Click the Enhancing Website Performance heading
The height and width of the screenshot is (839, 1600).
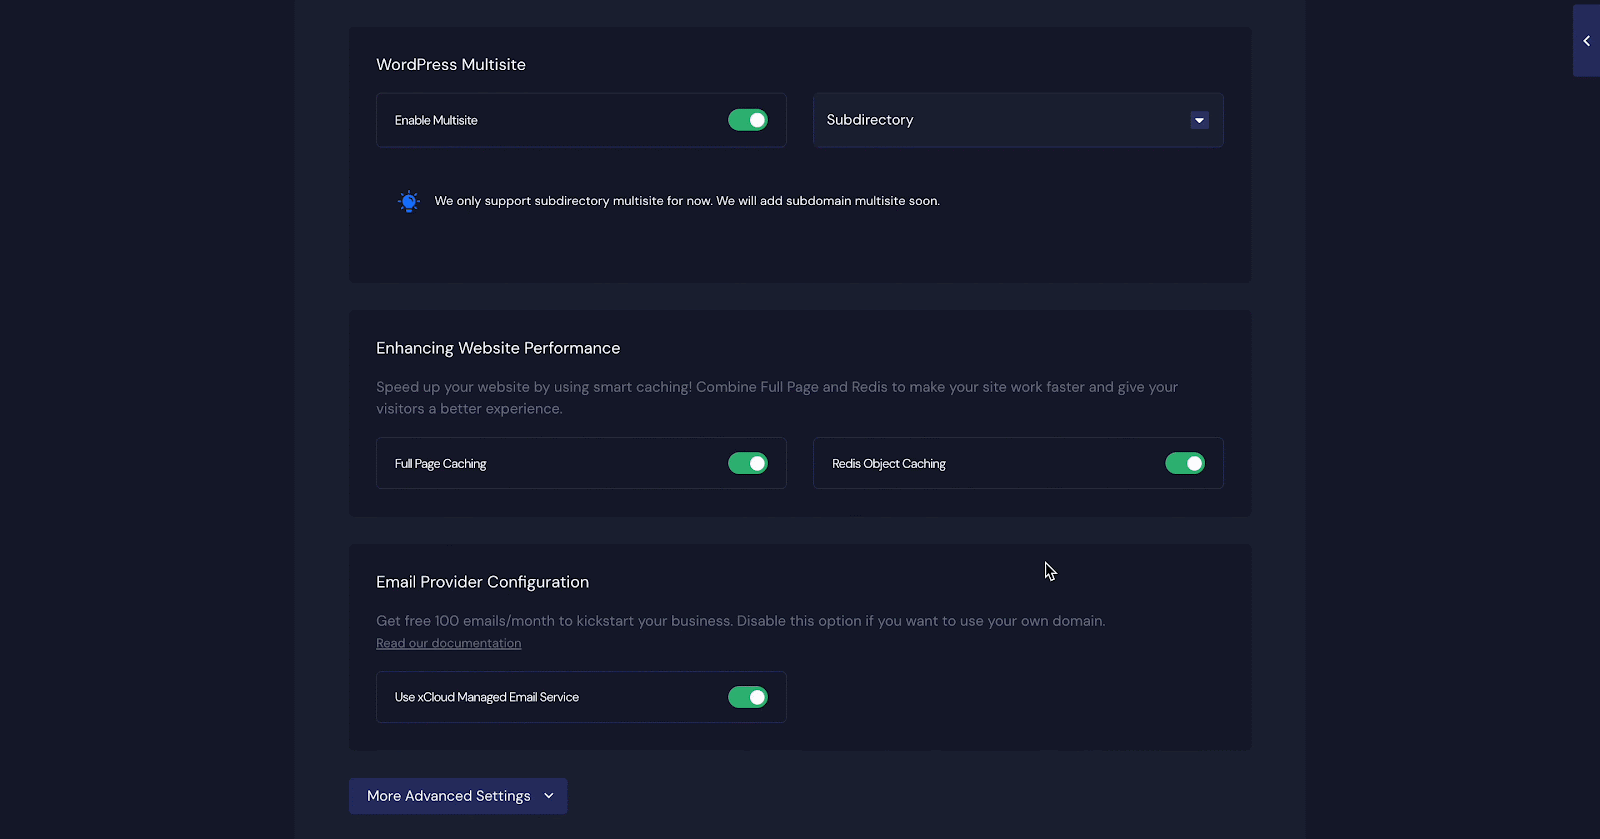498,348
